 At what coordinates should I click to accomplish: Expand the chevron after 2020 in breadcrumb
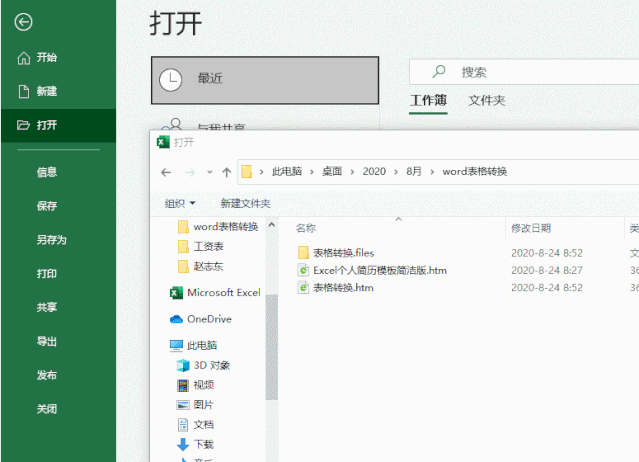pos(396,172)
